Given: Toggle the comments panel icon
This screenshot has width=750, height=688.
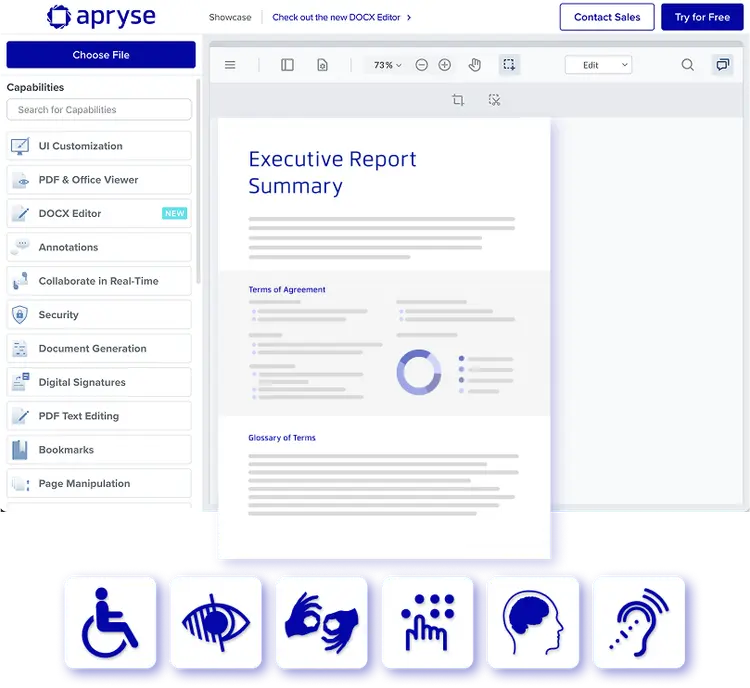Looking at the screenshot, I should click(723, 65).
